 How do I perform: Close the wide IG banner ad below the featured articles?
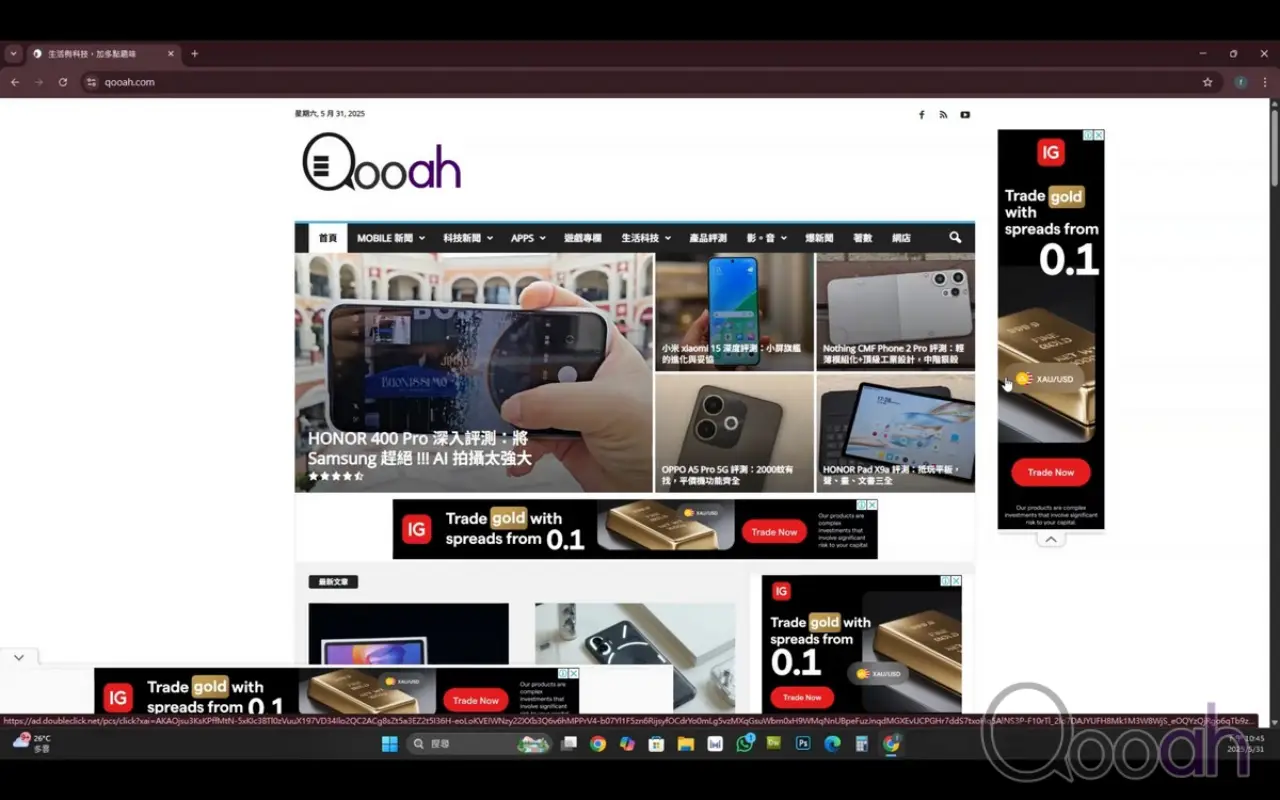[872, 505]
